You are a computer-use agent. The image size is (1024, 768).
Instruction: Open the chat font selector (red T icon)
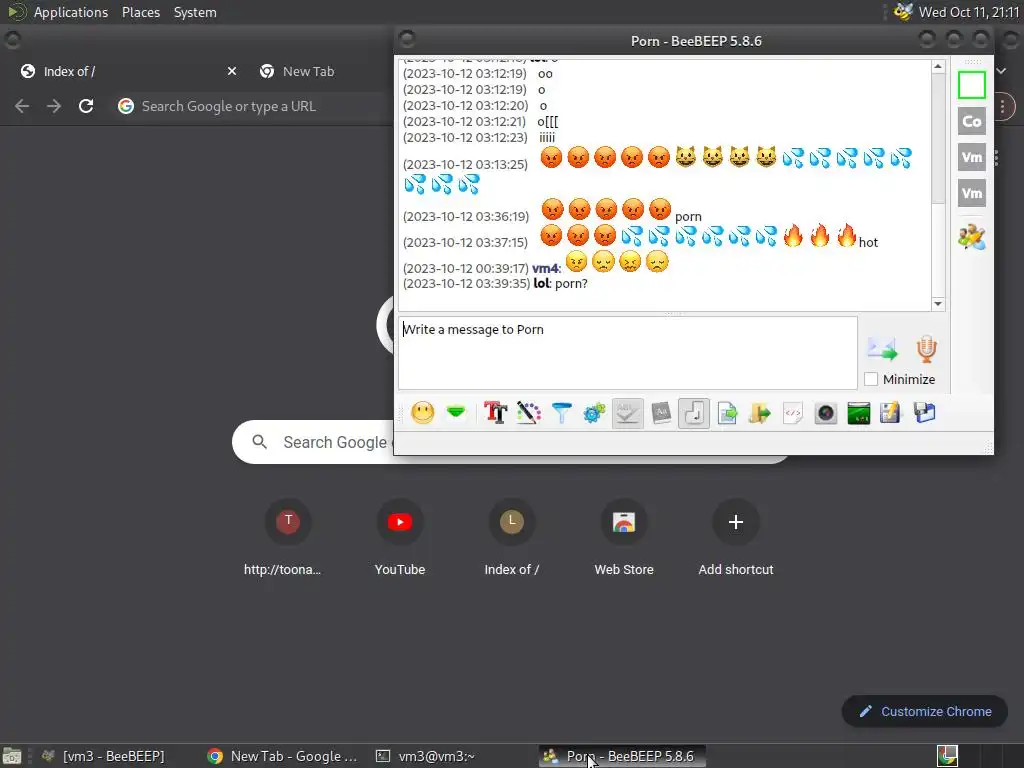pyautogui.click(x=496, y=413)
